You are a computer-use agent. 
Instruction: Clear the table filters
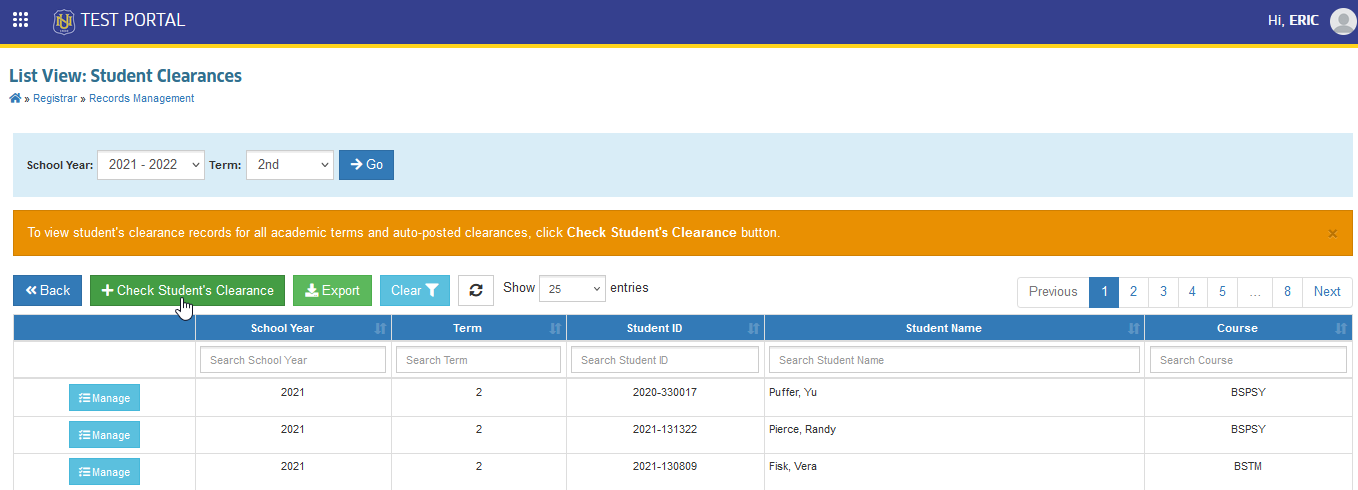415,291
